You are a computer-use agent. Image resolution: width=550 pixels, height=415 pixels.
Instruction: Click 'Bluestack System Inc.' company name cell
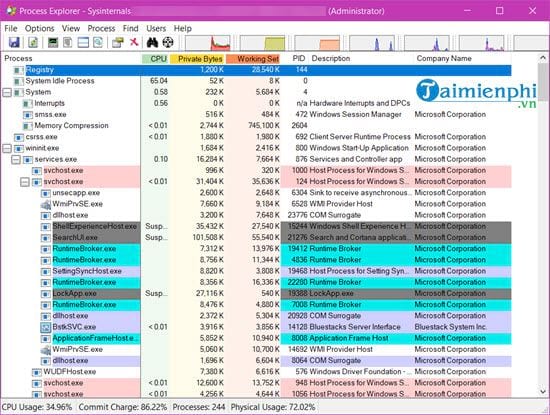450,327
